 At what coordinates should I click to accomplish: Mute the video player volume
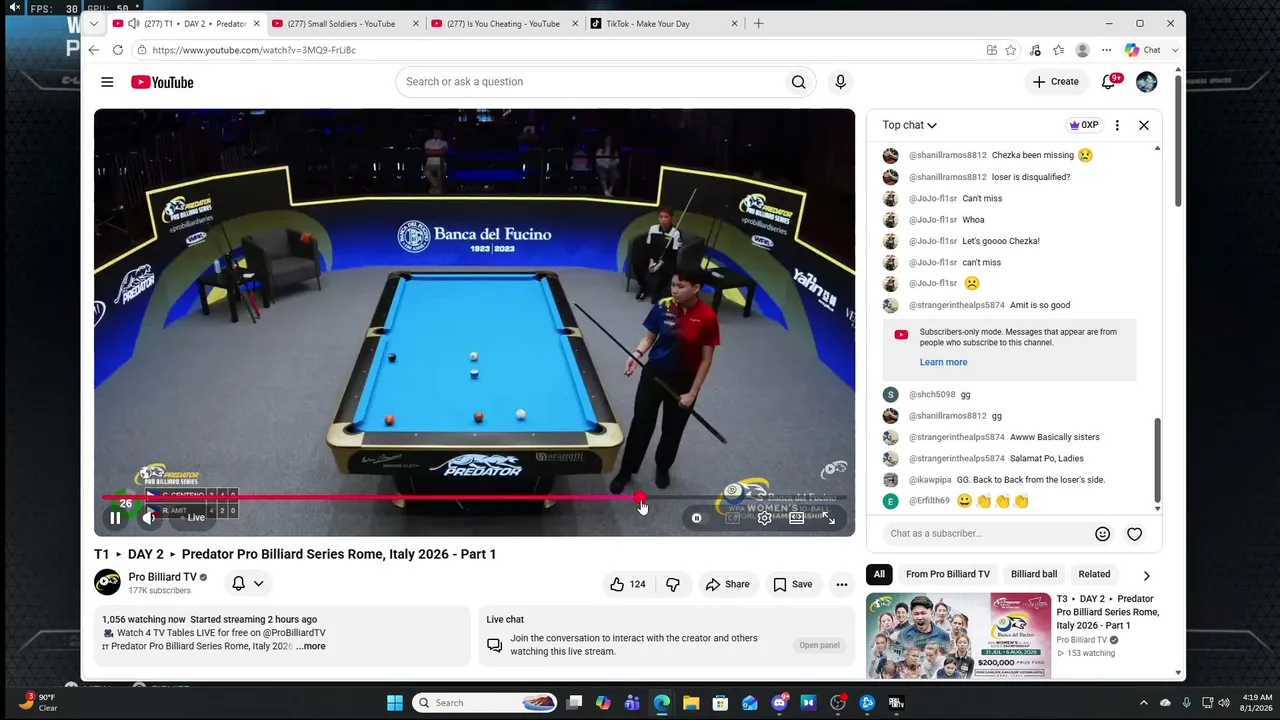[149, 517]
